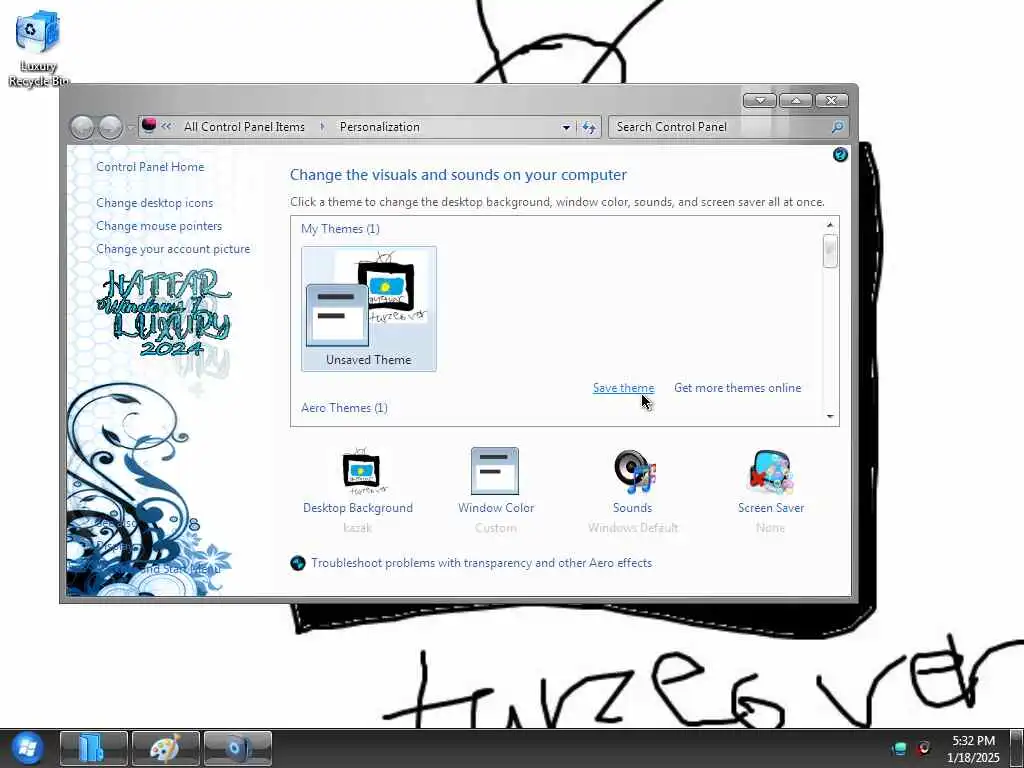Click the Desktop Background text label
Viewport: 1024px width, 768px height.
pyautogui.click(x=358, y=508)
